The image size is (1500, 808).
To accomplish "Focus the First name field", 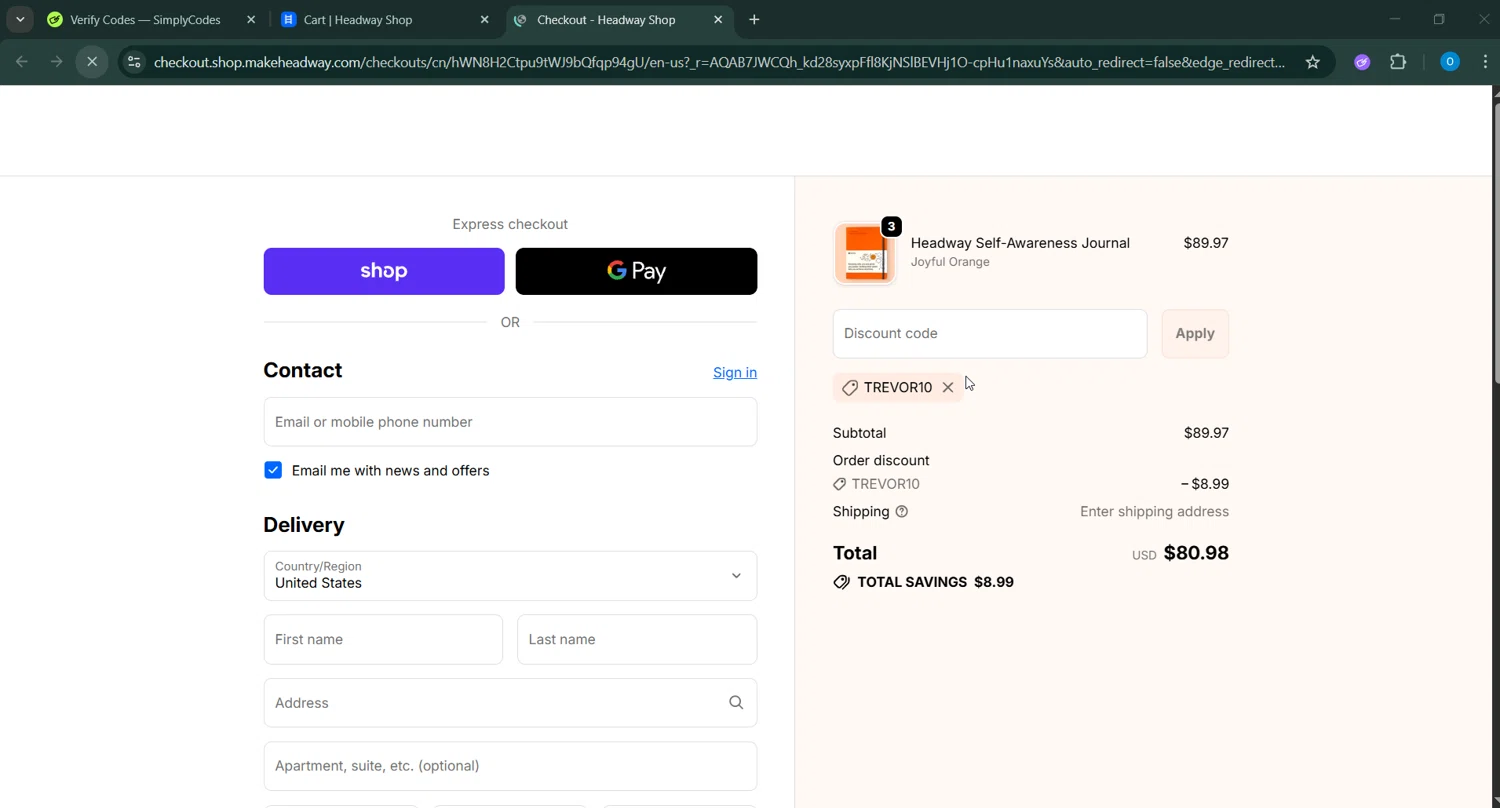I will click(x=383, y=639).
